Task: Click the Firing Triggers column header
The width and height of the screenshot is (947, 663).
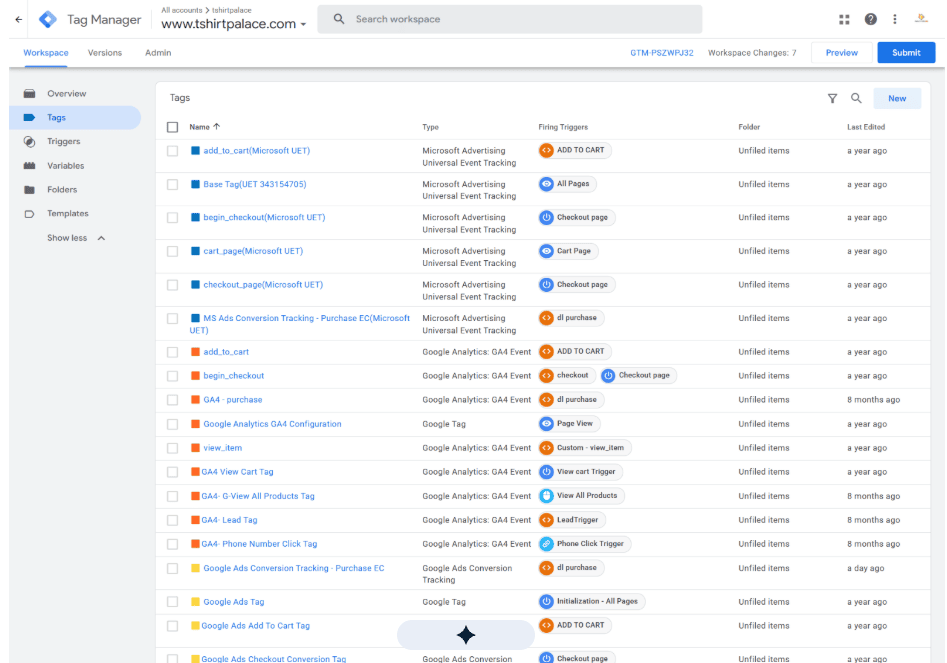Action: (x=563, y=127)
